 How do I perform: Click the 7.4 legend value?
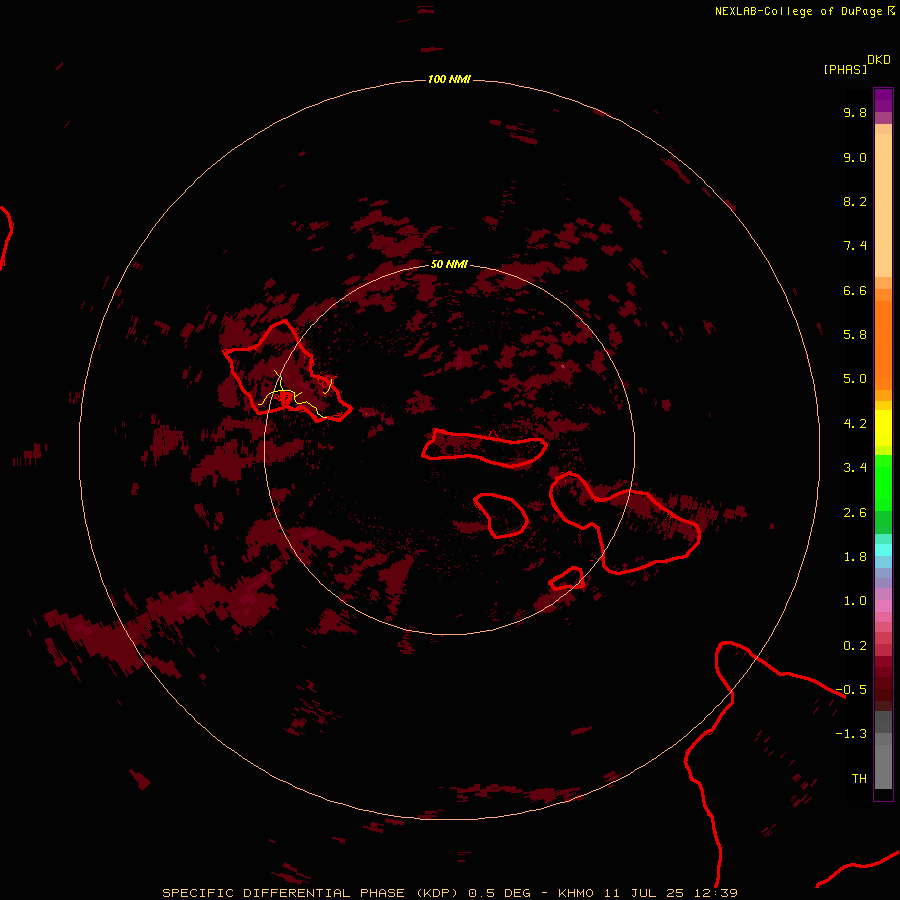(855, 246)
